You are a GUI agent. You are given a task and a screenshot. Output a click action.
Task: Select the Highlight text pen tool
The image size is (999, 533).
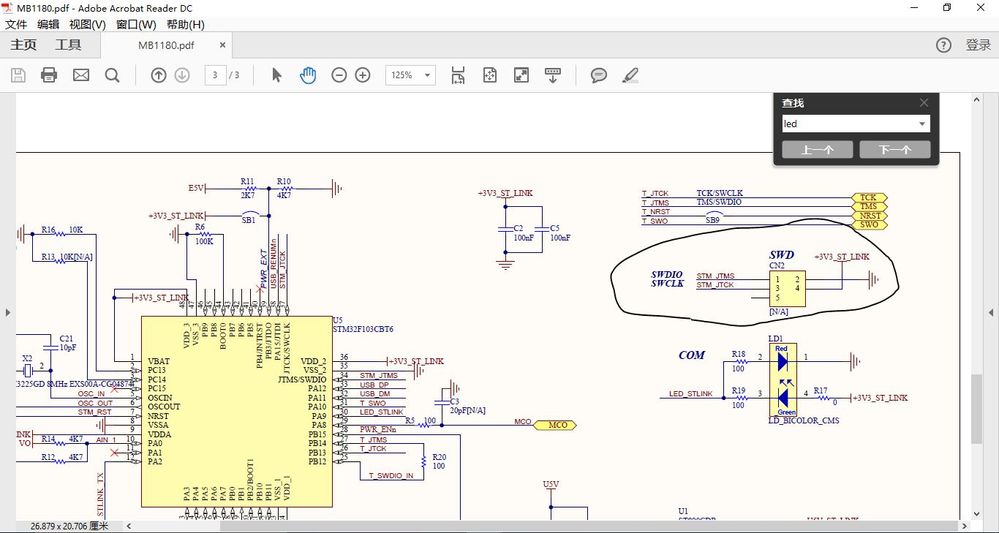(x=630, y=75)
